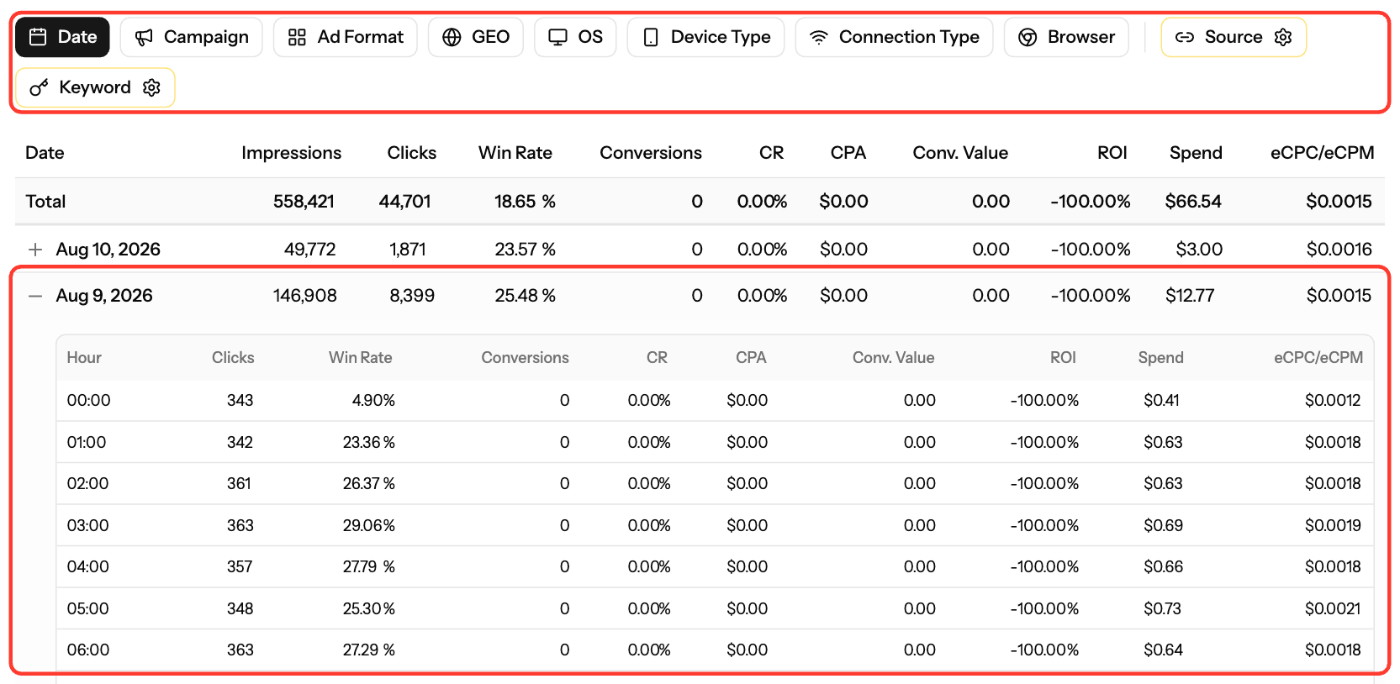Image resolution: width=1400 pixels, height=684 pixels.
Task: Click eCPC value $0.0021
Action: point(1333,608)
